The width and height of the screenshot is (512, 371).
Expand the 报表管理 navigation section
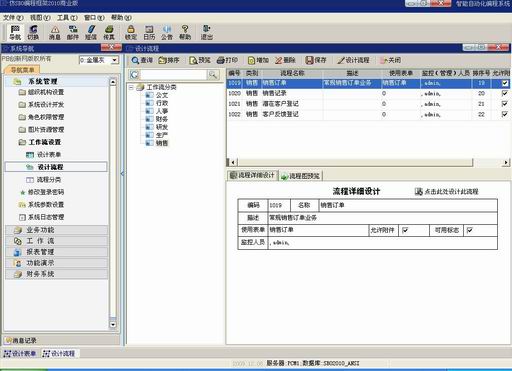tap(56, 252)
